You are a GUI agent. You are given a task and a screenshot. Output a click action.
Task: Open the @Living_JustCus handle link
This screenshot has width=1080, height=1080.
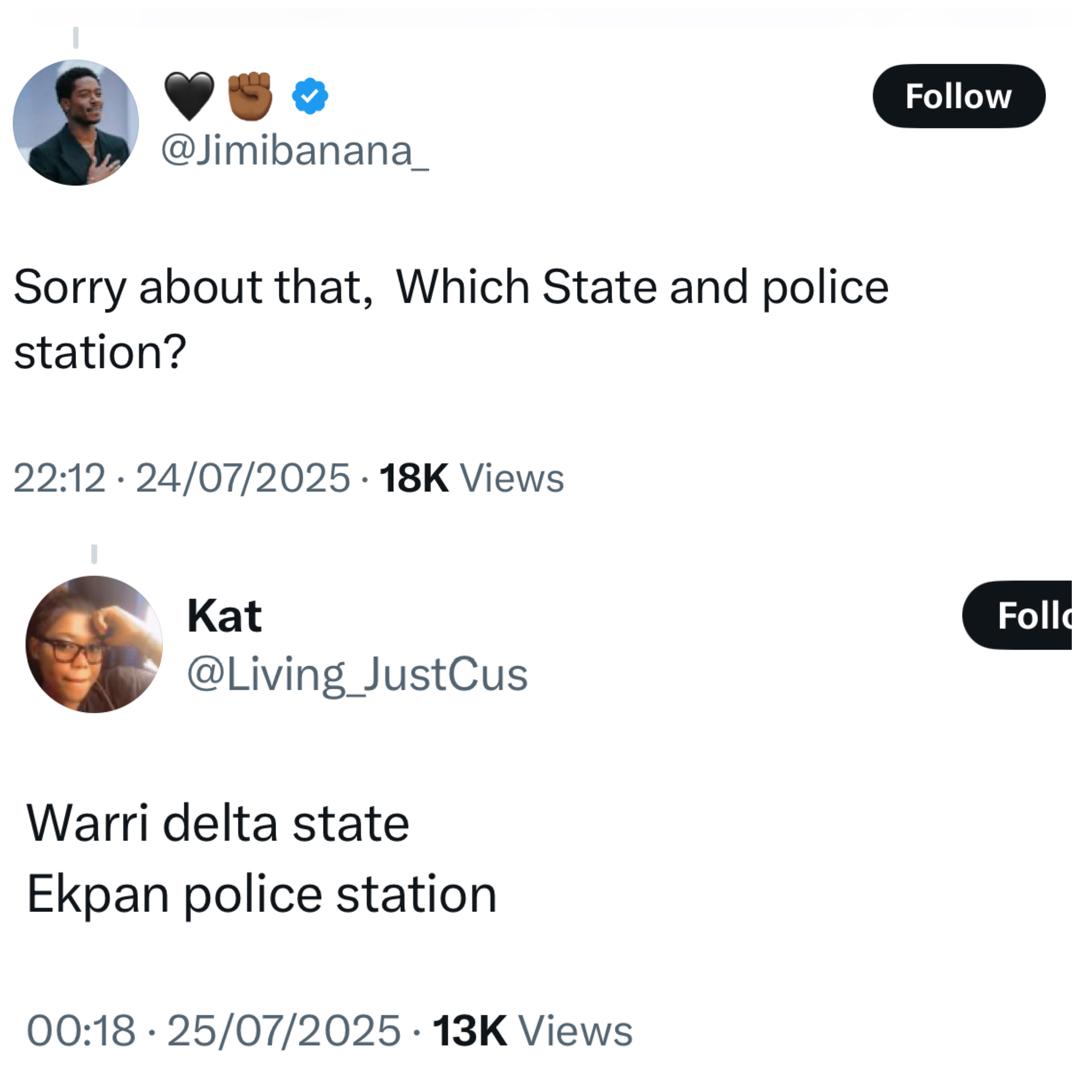point(357,675)
